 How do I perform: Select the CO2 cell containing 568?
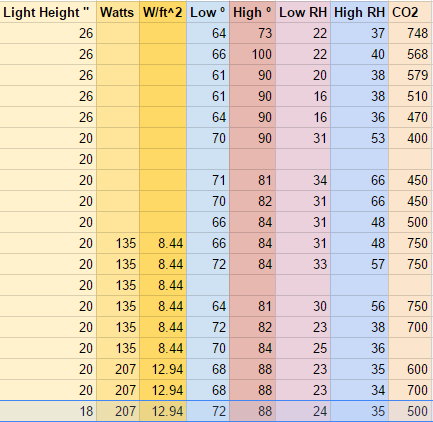click(x=411, y=54)
